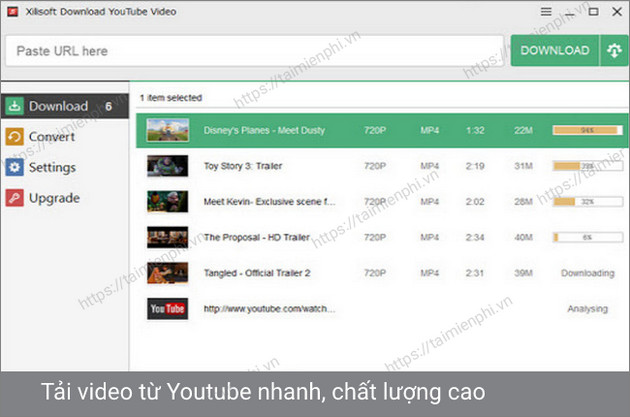Image resolution: width=630 pixels, height=417 pixels.
Task: Click the green DOWNLOAD button
Action: pyautogui.click(x=555, y=51)
